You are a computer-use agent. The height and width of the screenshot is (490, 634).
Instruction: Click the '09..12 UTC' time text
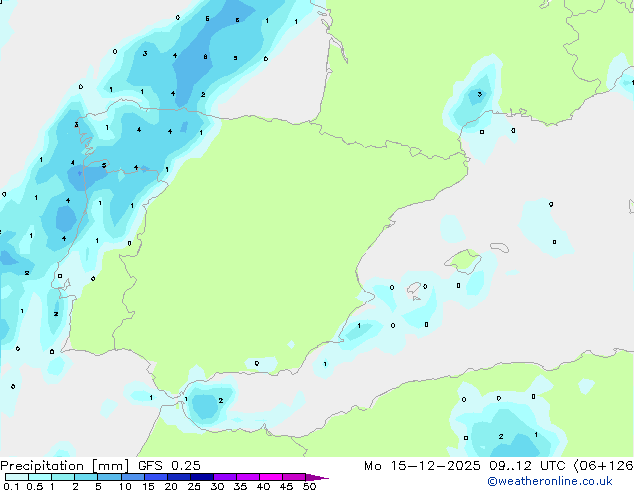pos(527,466)
